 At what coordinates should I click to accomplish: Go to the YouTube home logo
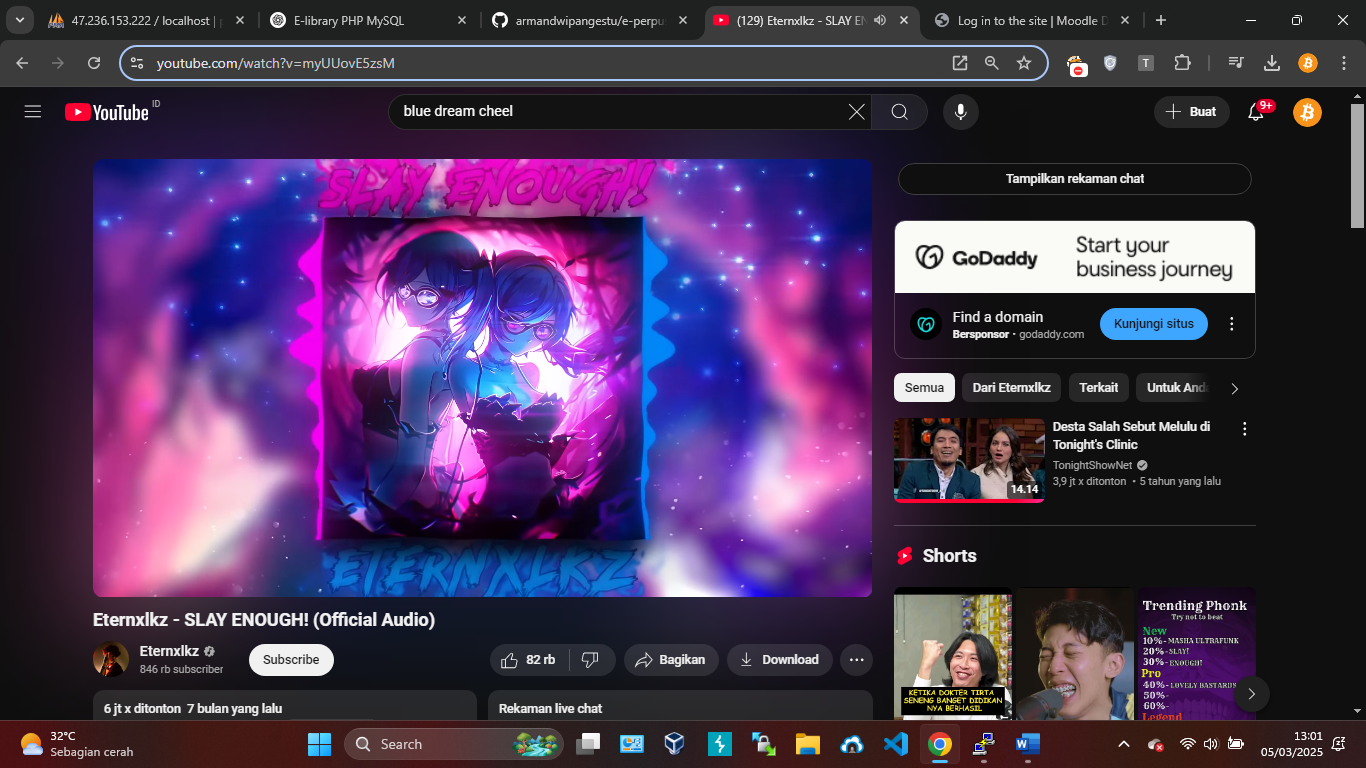pos(107,112)
